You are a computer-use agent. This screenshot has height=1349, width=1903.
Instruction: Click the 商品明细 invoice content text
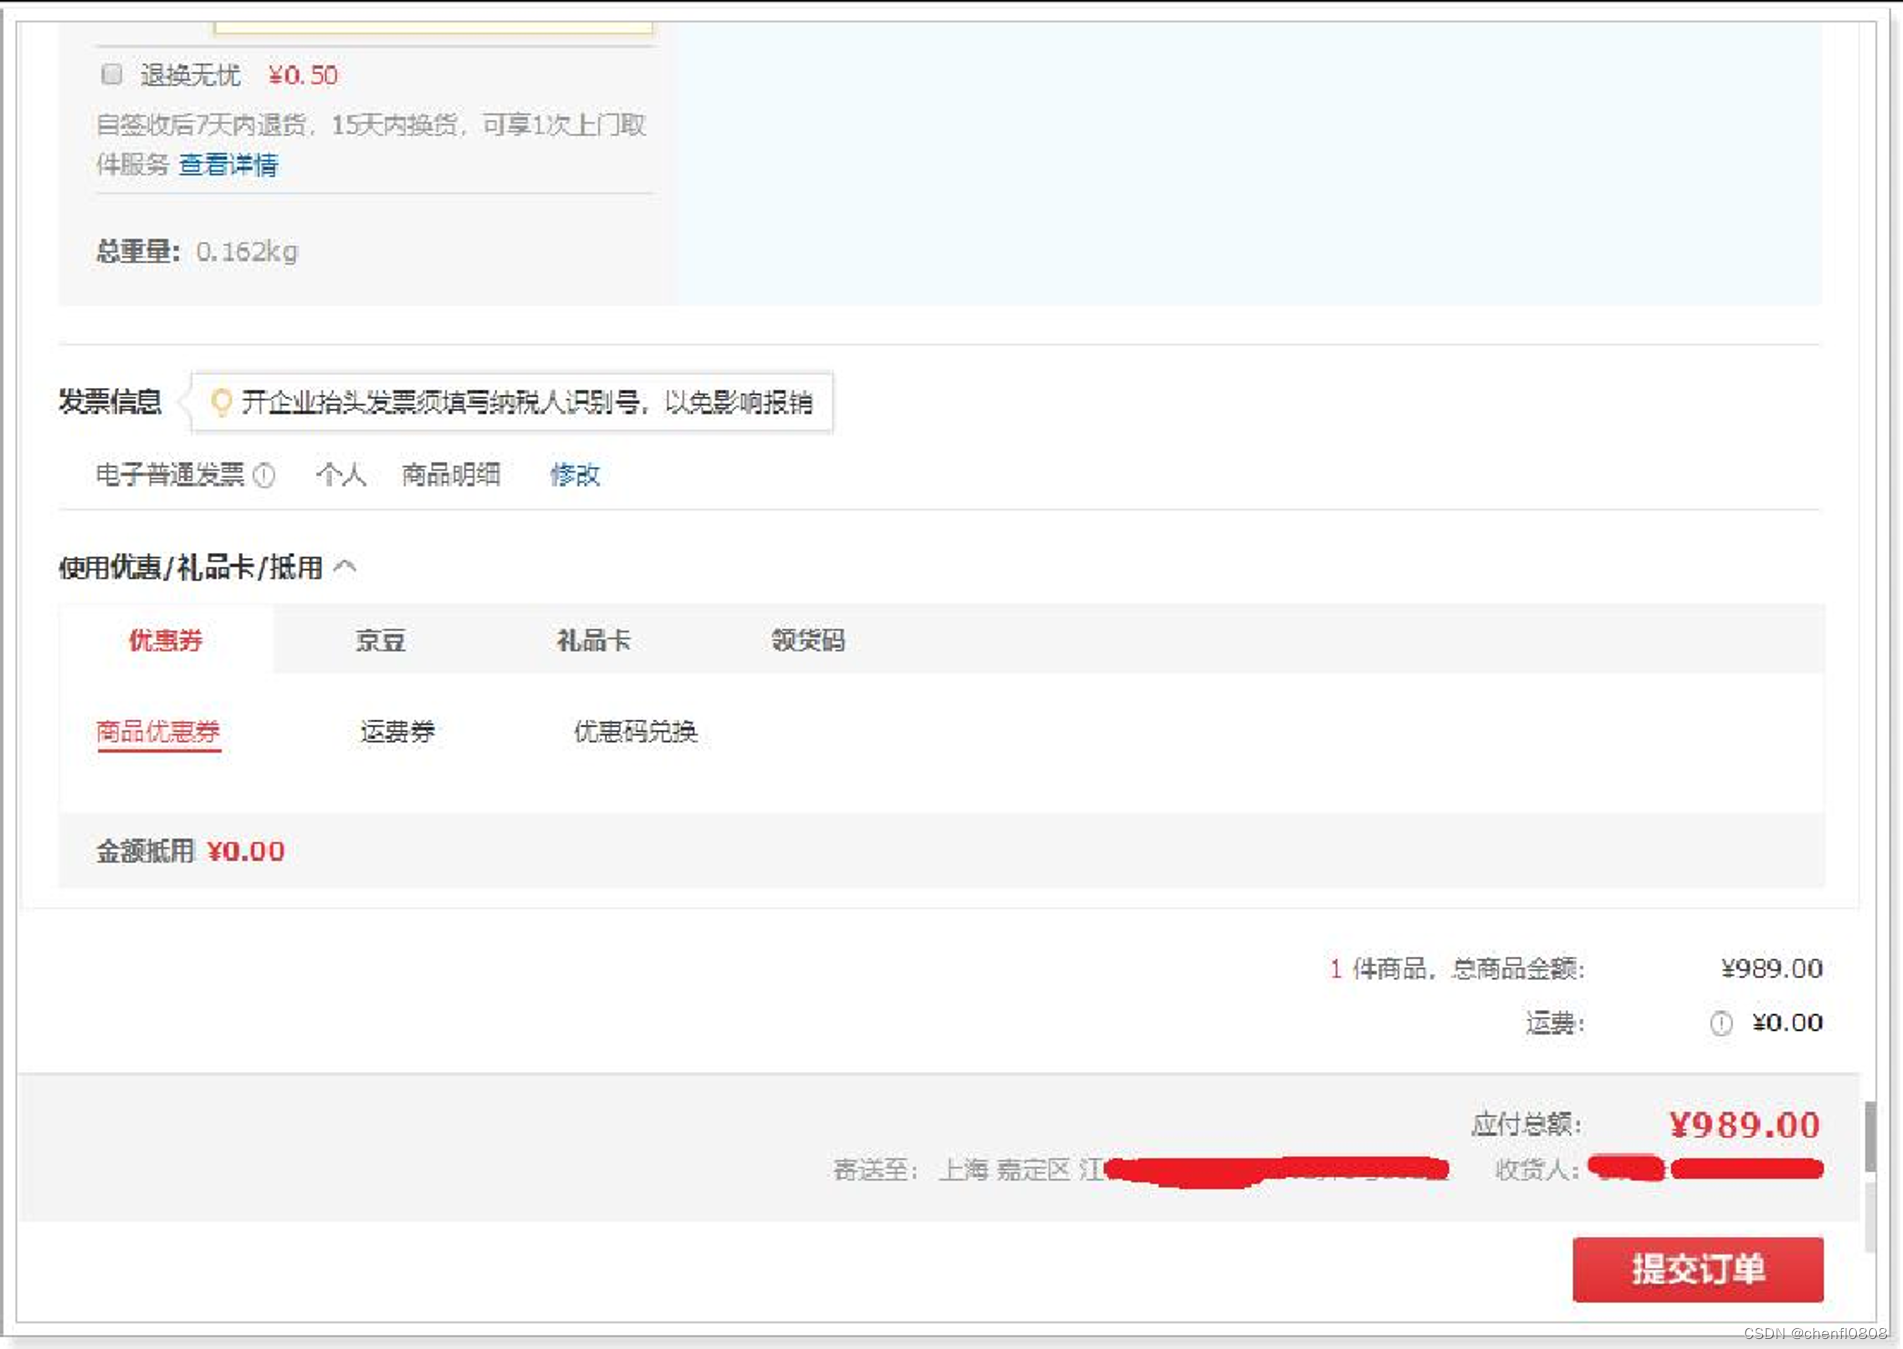click(451, 475)
